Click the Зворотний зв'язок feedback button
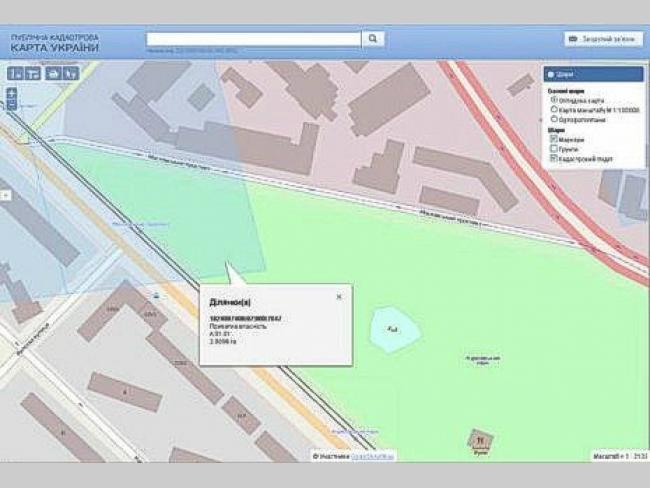This screenshot has width=650, height=488. pyautogui.click(x=602, y=39)
